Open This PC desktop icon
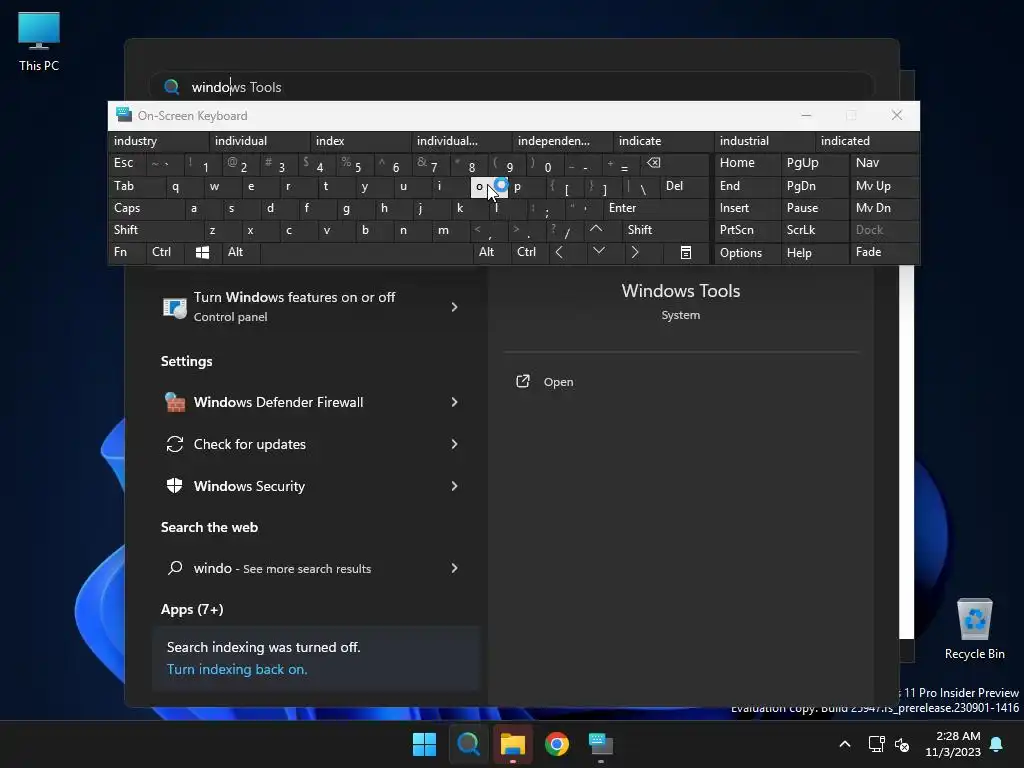The height and width of the screenshot is (768, 1024). (39, 41)
